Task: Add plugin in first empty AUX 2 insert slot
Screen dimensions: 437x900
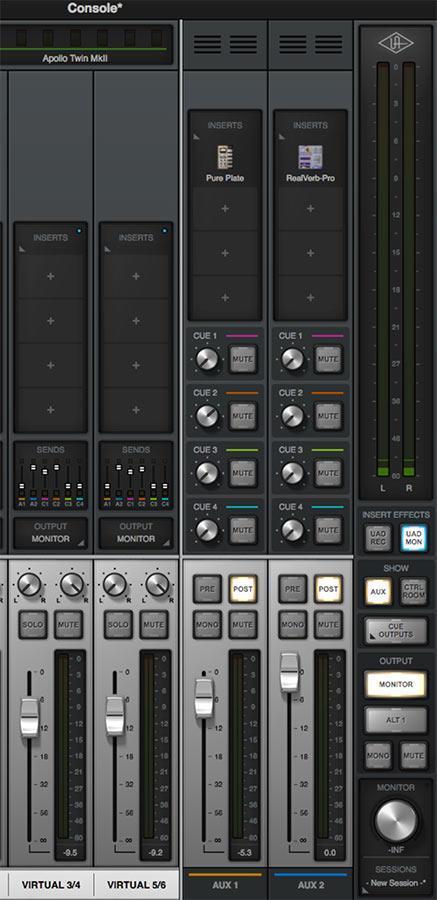Action: point(310,208)
